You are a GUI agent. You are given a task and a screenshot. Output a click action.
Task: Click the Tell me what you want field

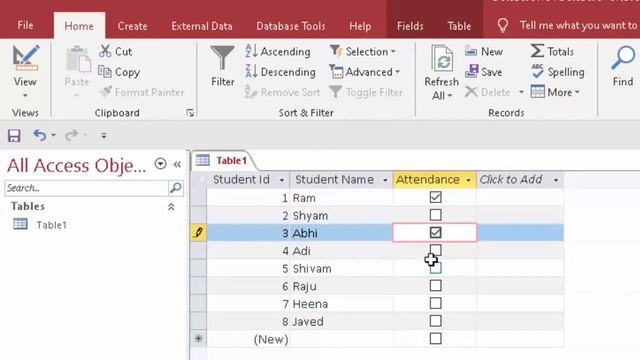578,25
